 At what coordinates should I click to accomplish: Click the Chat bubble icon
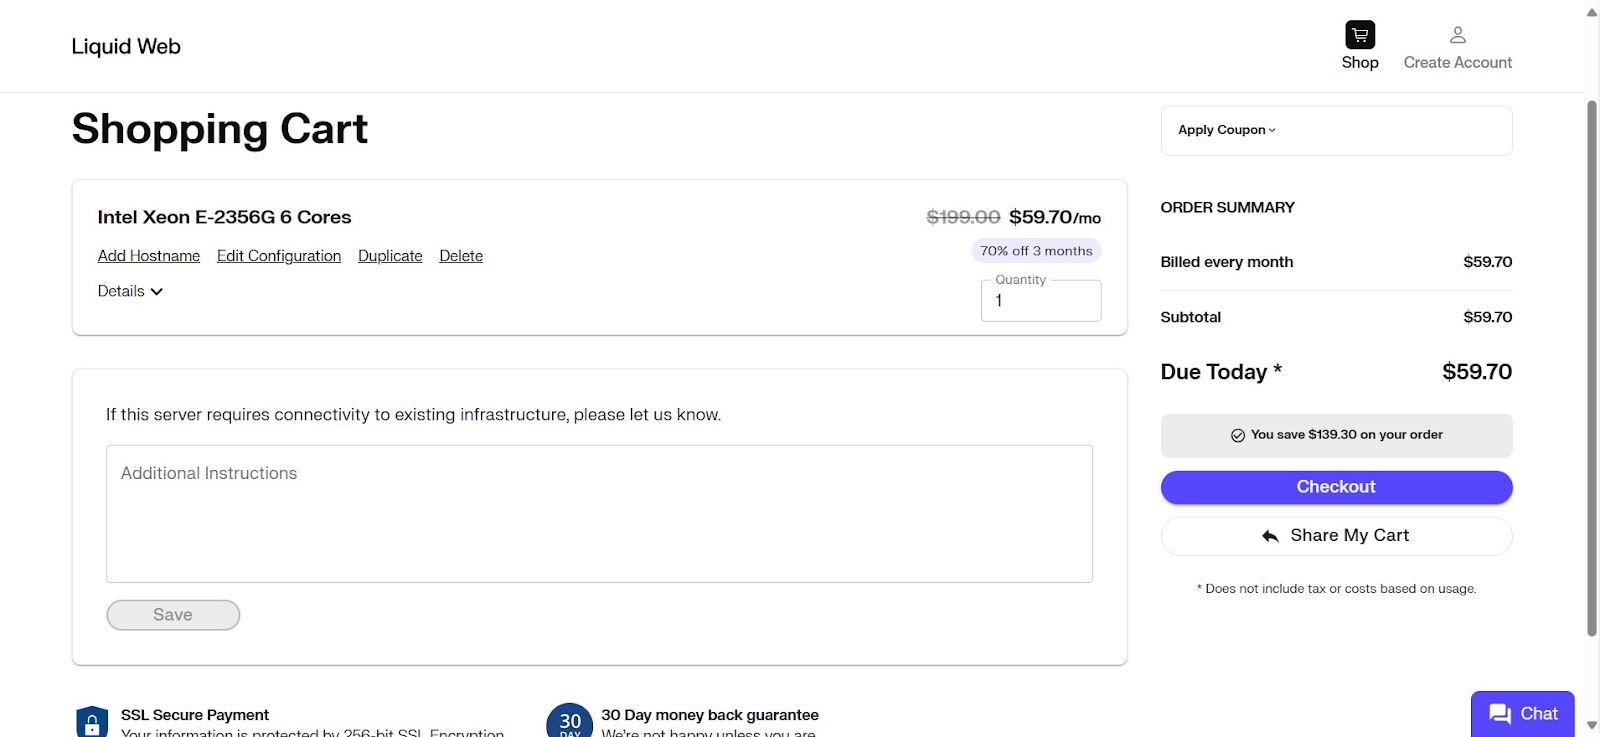[1499, 714]
